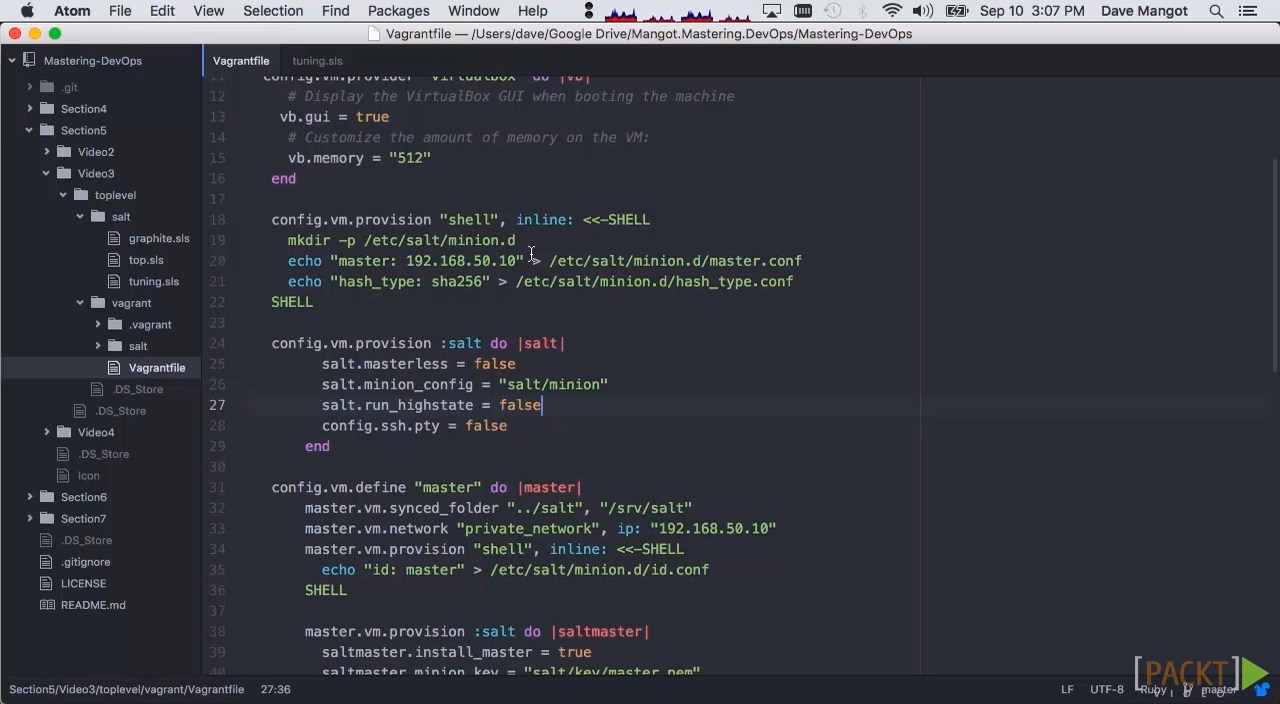
Task: Open the Help menu
Action: pos(532,11)
